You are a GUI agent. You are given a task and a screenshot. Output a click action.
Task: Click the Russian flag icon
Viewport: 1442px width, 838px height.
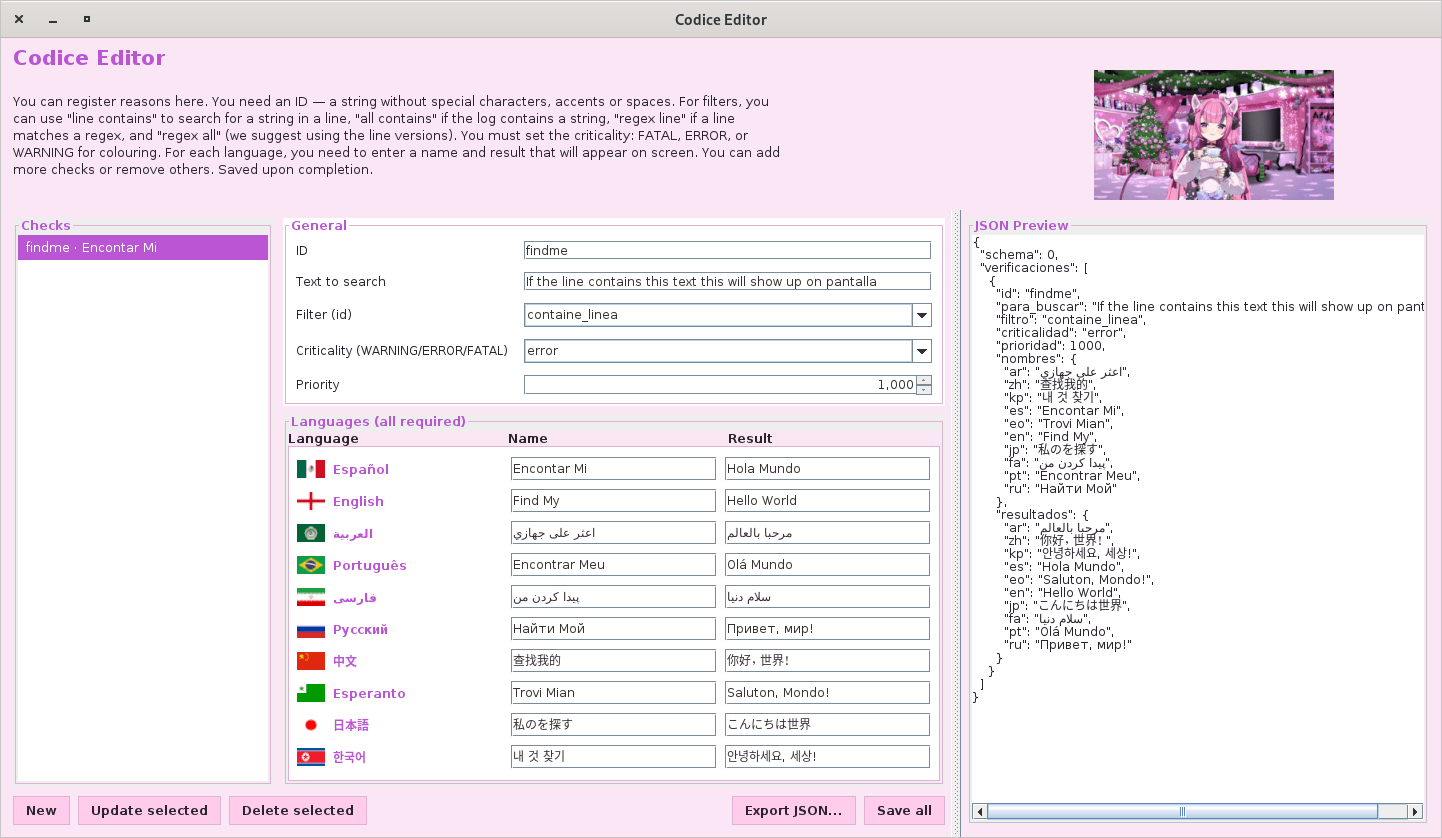point(311,629)
